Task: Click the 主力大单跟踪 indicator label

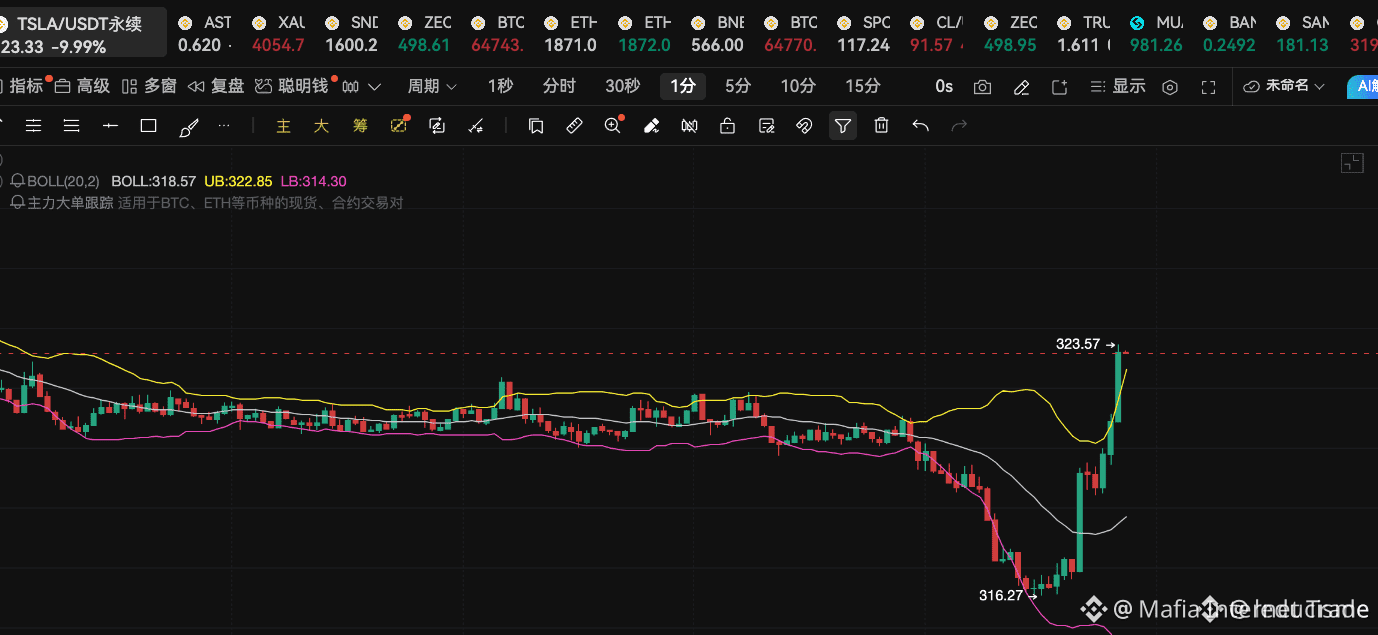Action: click(x=70, y=203)
